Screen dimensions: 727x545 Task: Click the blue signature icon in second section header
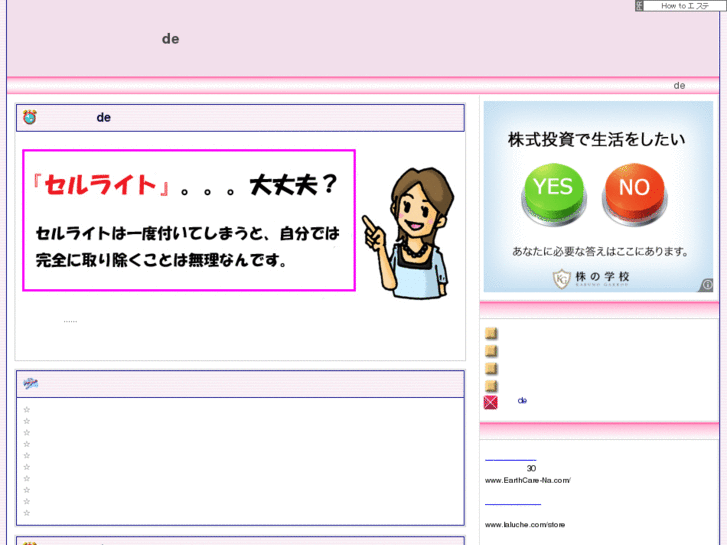[x=30, y=383]
